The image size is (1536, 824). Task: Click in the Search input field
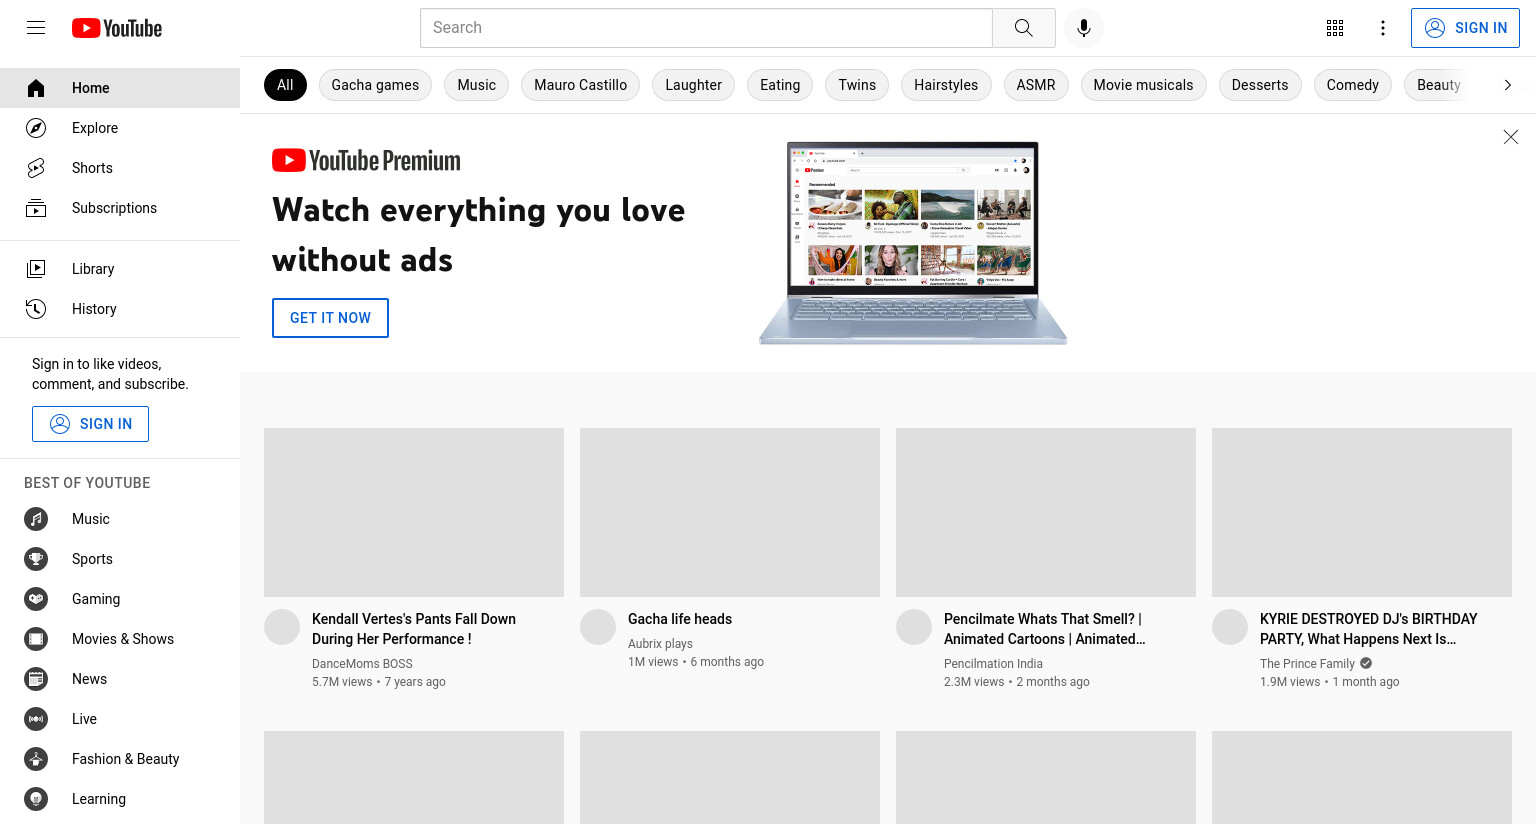tap(706, 28)
